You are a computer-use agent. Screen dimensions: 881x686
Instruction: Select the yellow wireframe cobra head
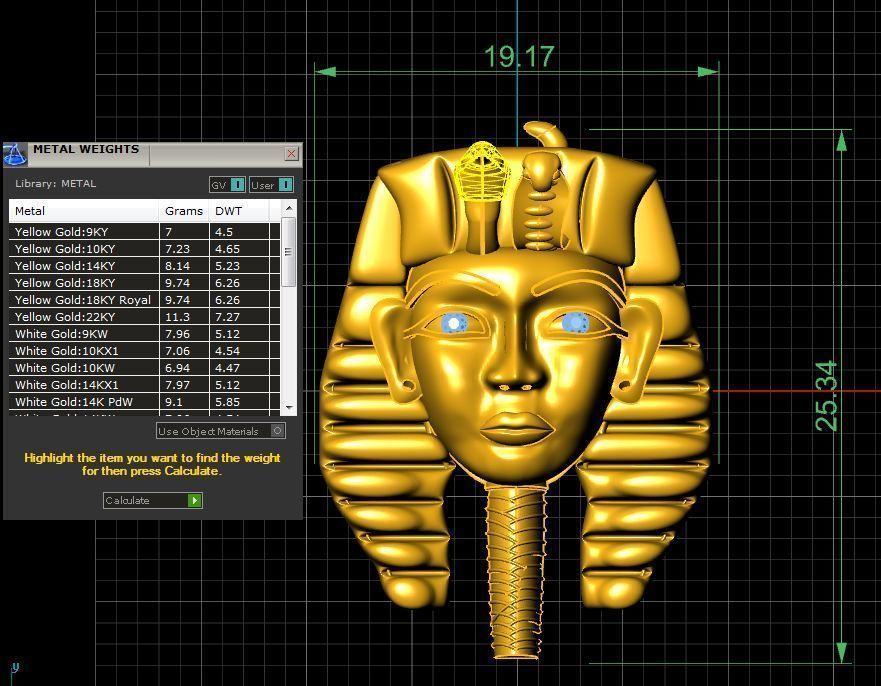[482, 170]
